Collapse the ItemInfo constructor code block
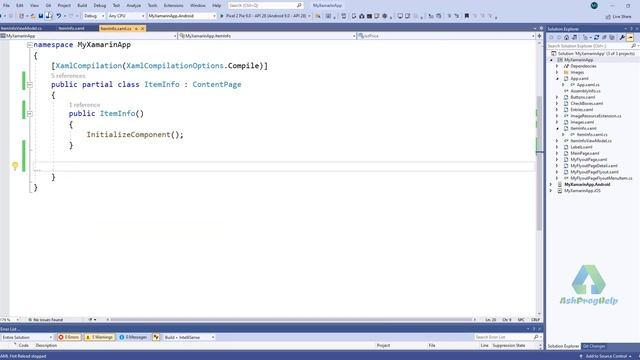 point(30,113)
